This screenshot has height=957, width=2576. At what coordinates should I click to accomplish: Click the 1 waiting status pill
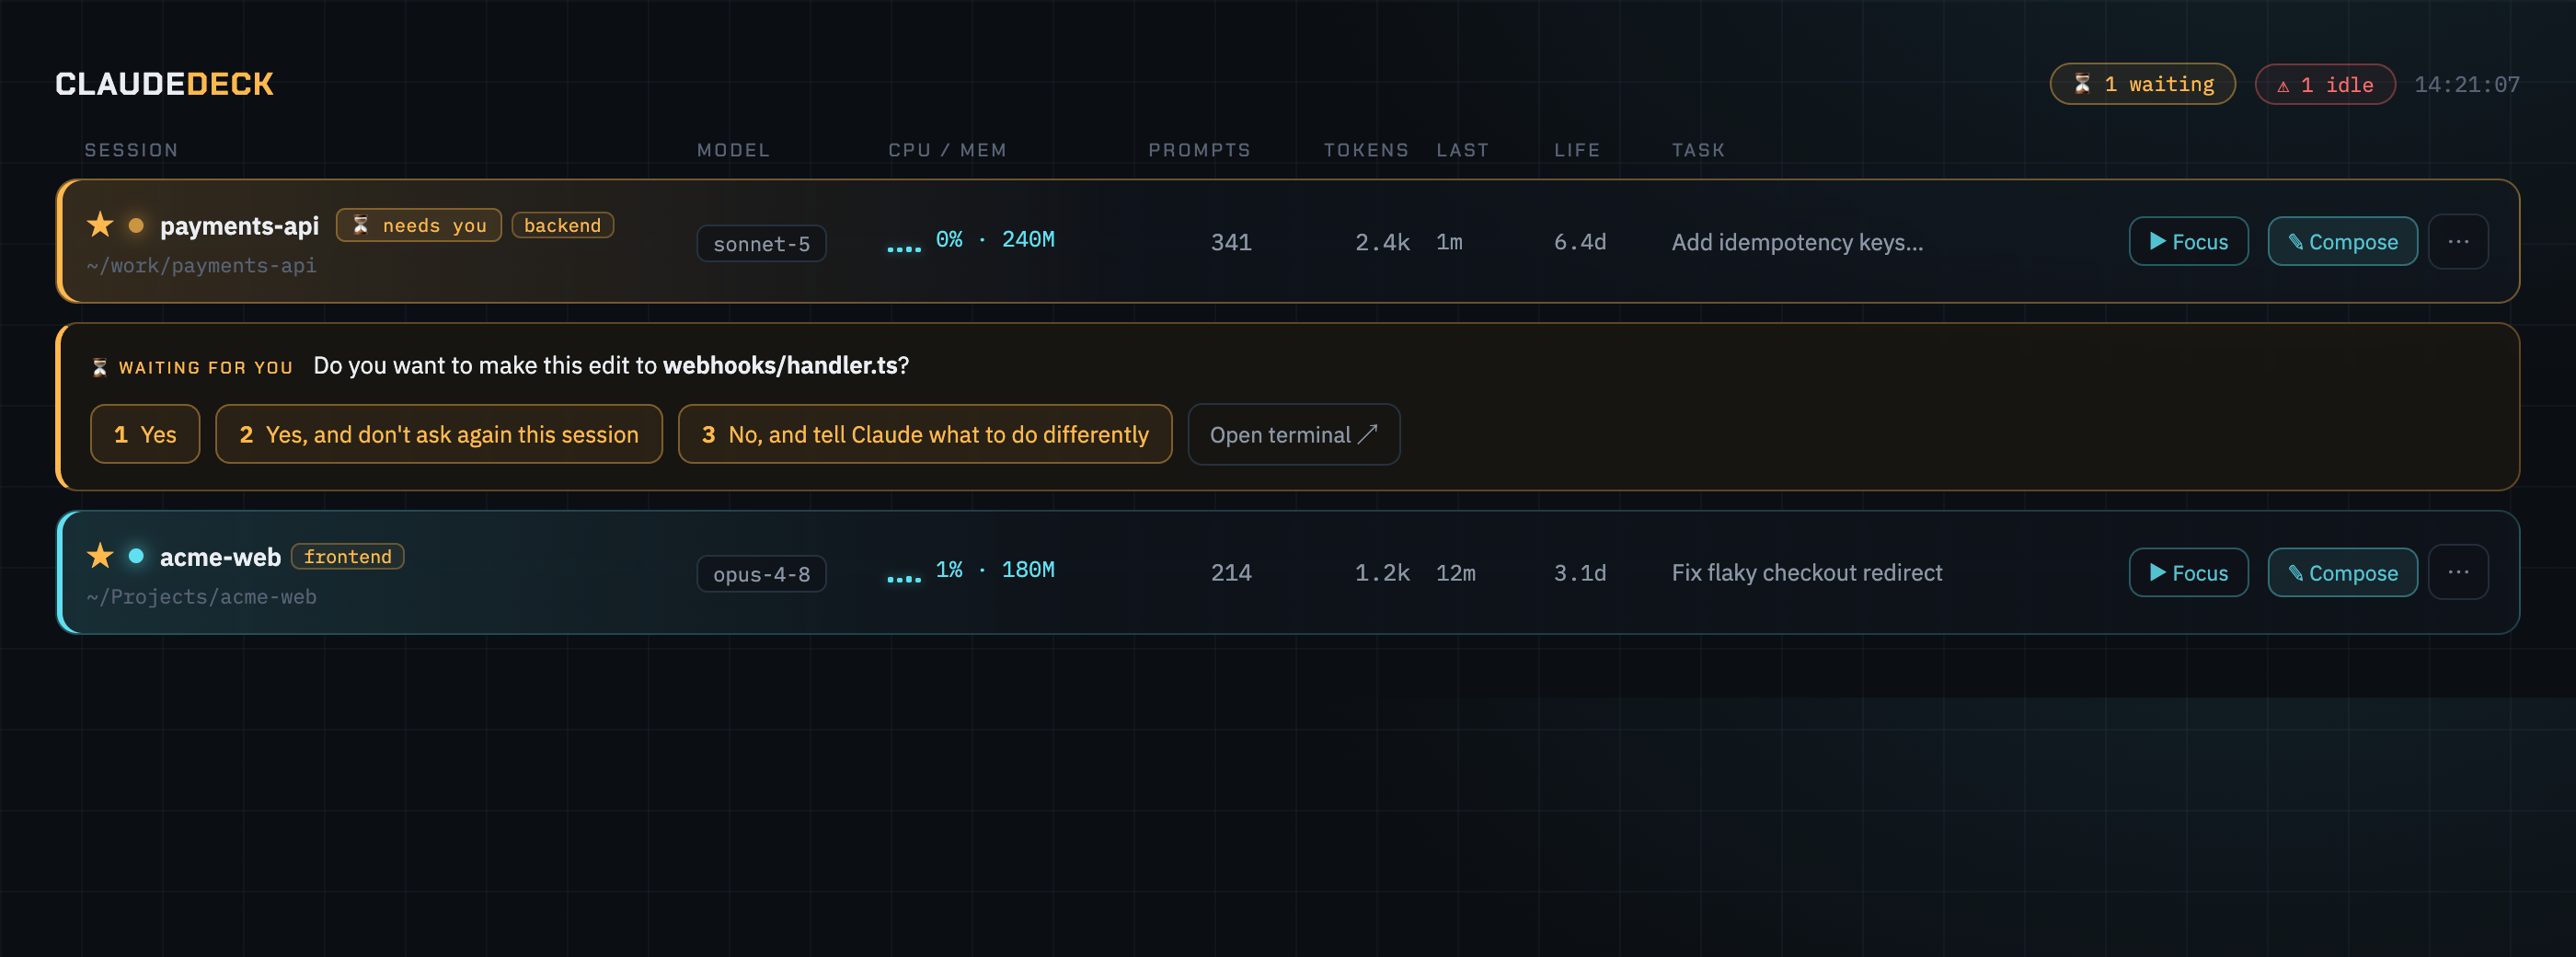click(2142, 84)
